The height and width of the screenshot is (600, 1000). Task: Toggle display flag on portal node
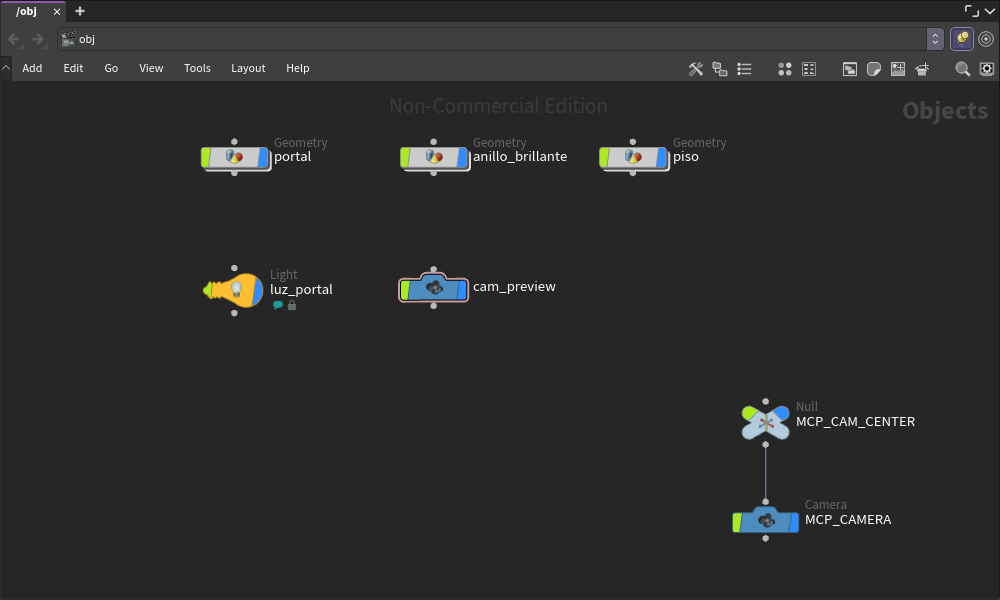click(263, 157)
